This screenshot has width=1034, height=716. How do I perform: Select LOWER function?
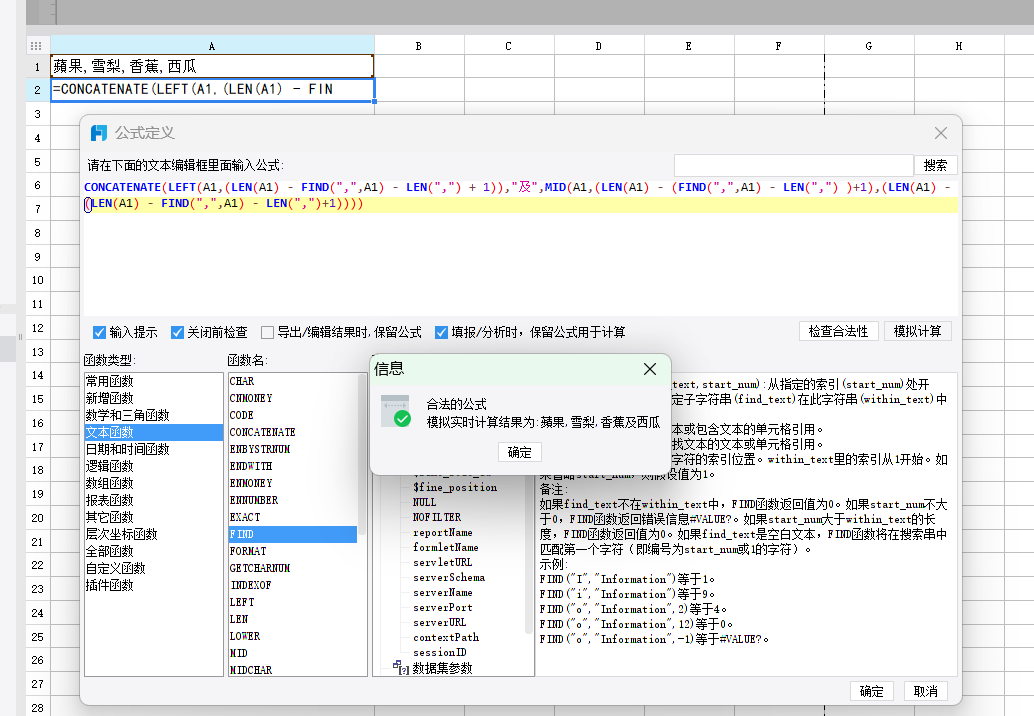pyautogui.click(x=293, y=636)
